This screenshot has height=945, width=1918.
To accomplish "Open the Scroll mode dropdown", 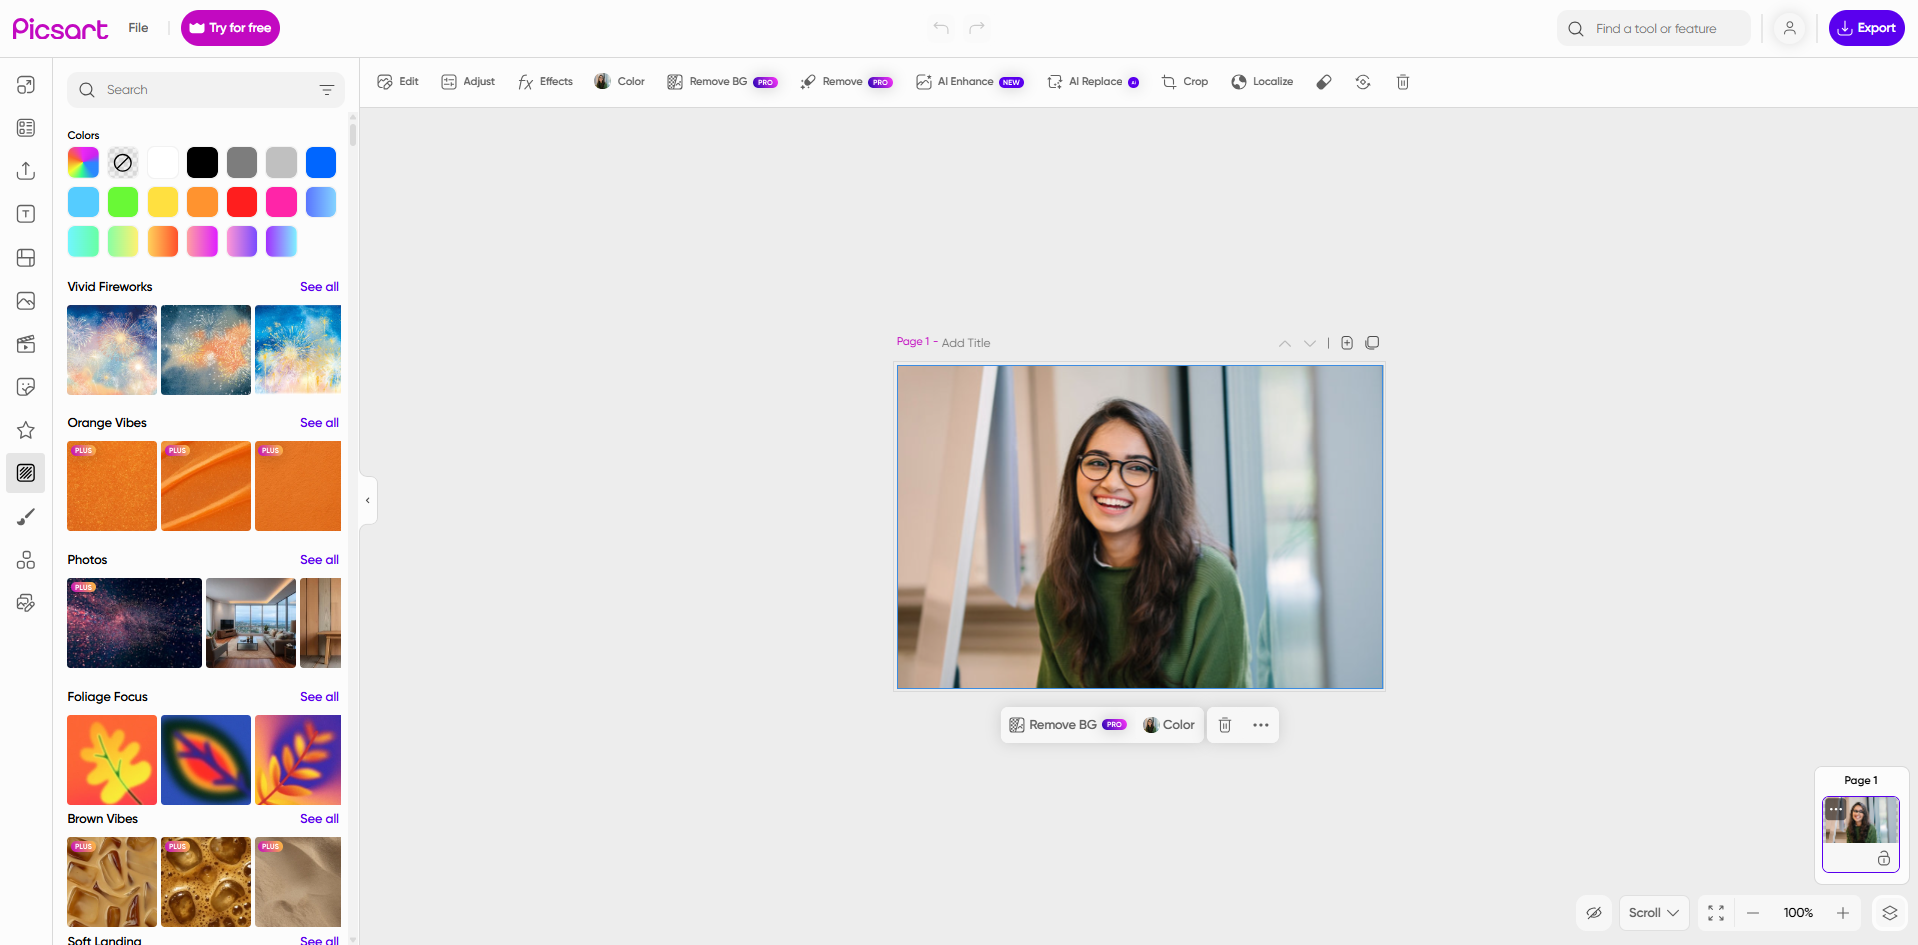I will (1653, 913).
